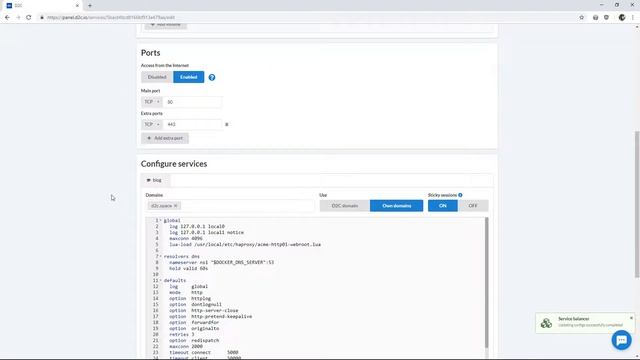Viewport: 640px width, 360px height.
Task: Open the Extra ports protocol dropdown
Action: coord(152,124)
